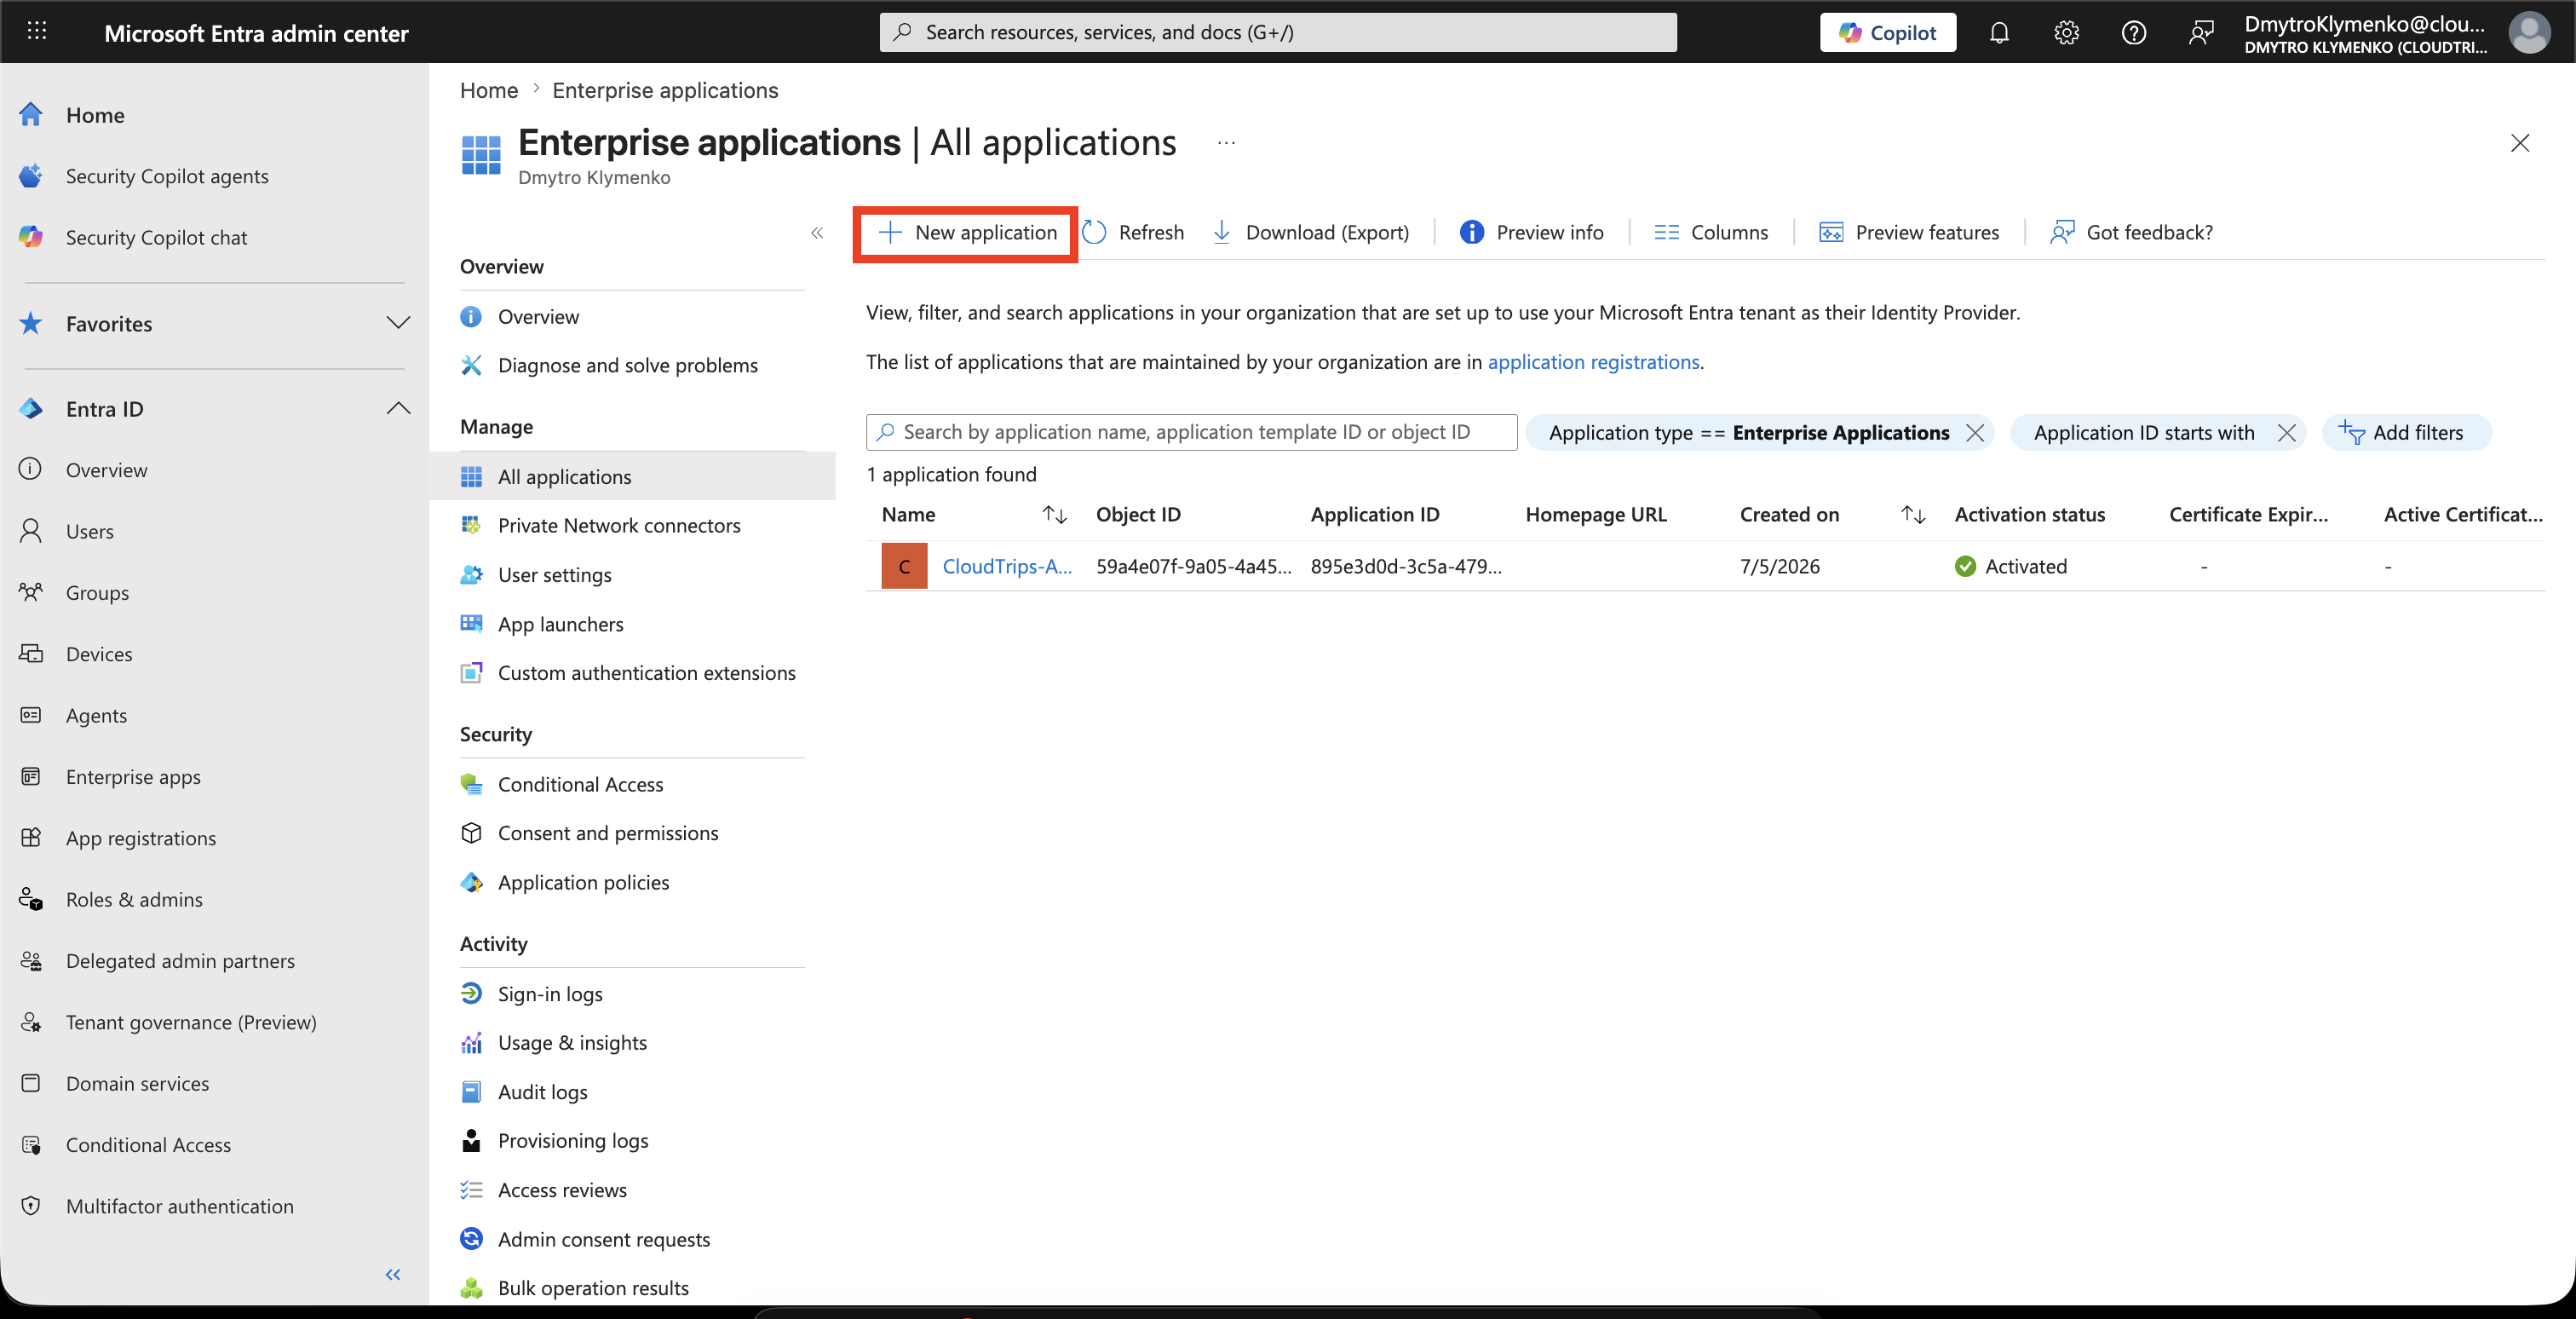Sort by the Name column arrows
The height and width of the screenshot is (1319, 2576).
pos(1054,514)
